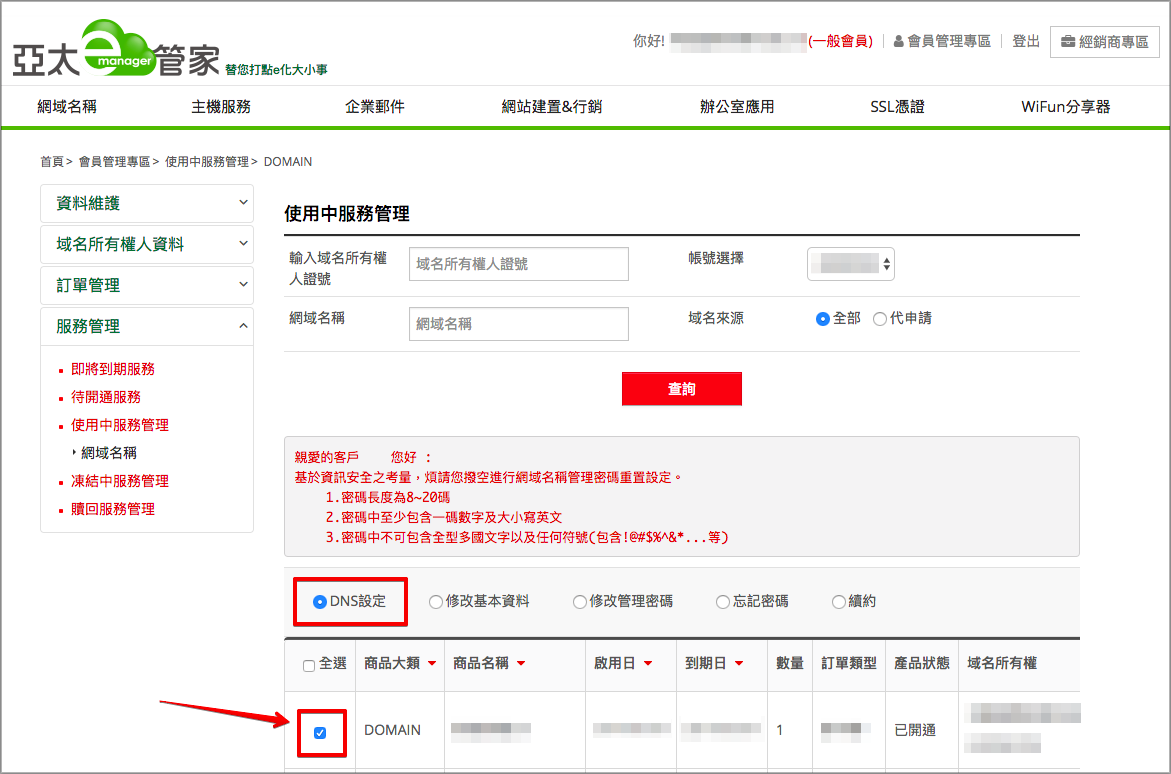
Task: Sort by 到期日 red arrow
Action: pyautogui.click(x=739, y=663)
